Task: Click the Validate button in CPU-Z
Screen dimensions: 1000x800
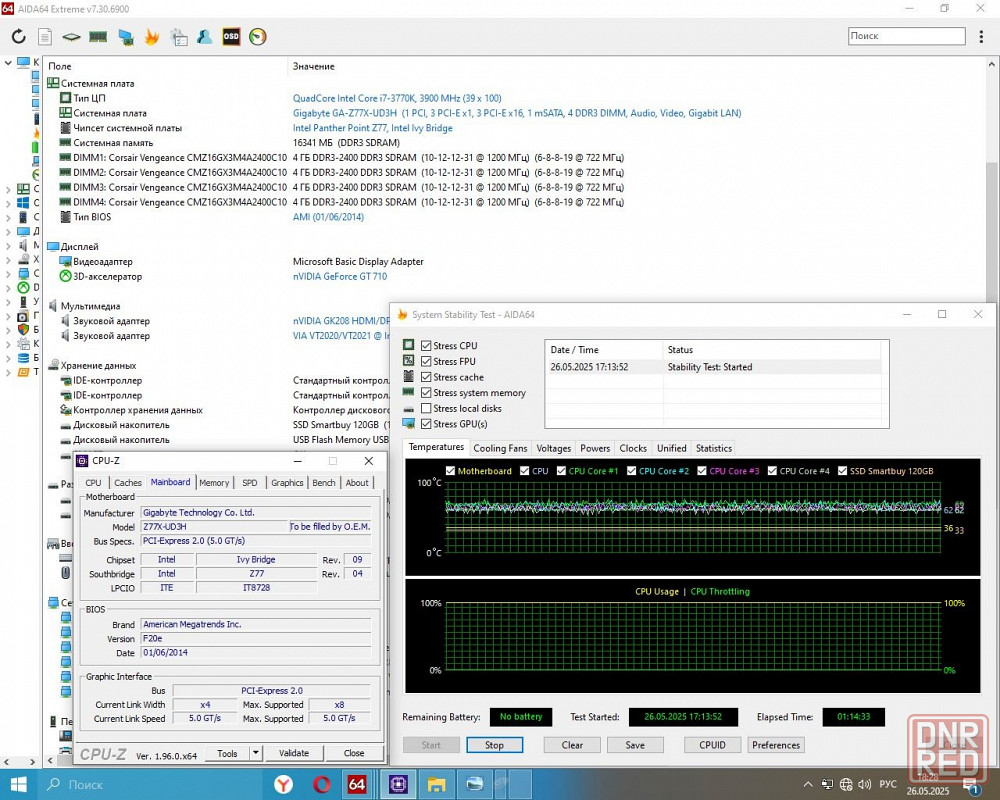Action: [293, 753]
